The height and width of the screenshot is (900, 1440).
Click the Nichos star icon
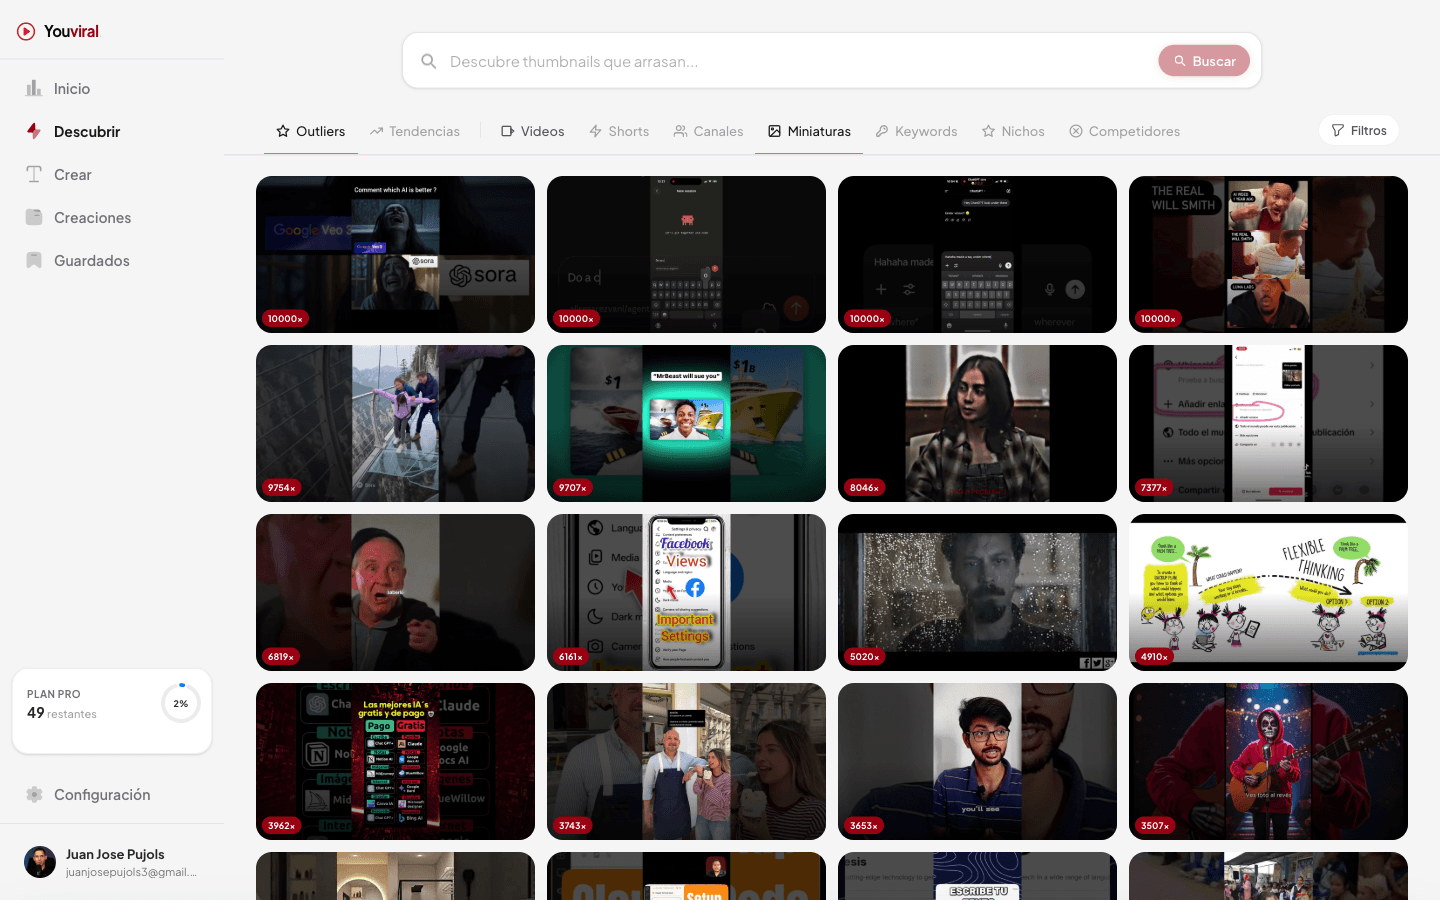click(988, 131)
